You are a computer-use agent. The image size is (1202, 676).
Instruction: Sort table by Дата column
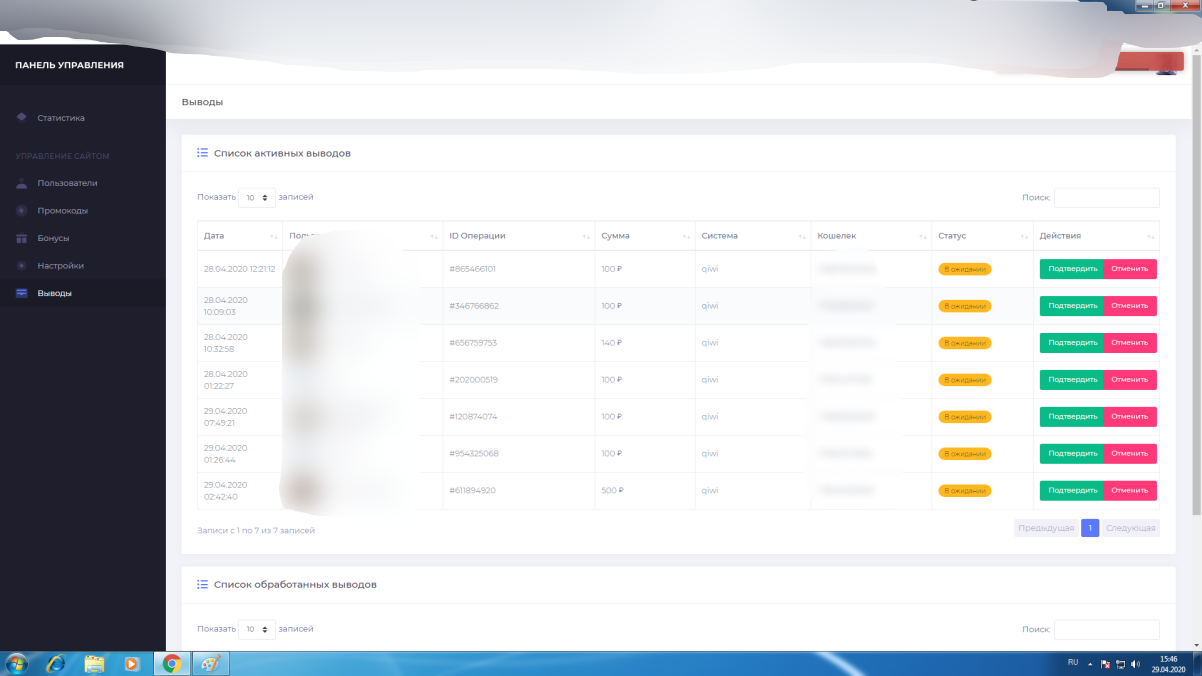click(x=240, y=236)
